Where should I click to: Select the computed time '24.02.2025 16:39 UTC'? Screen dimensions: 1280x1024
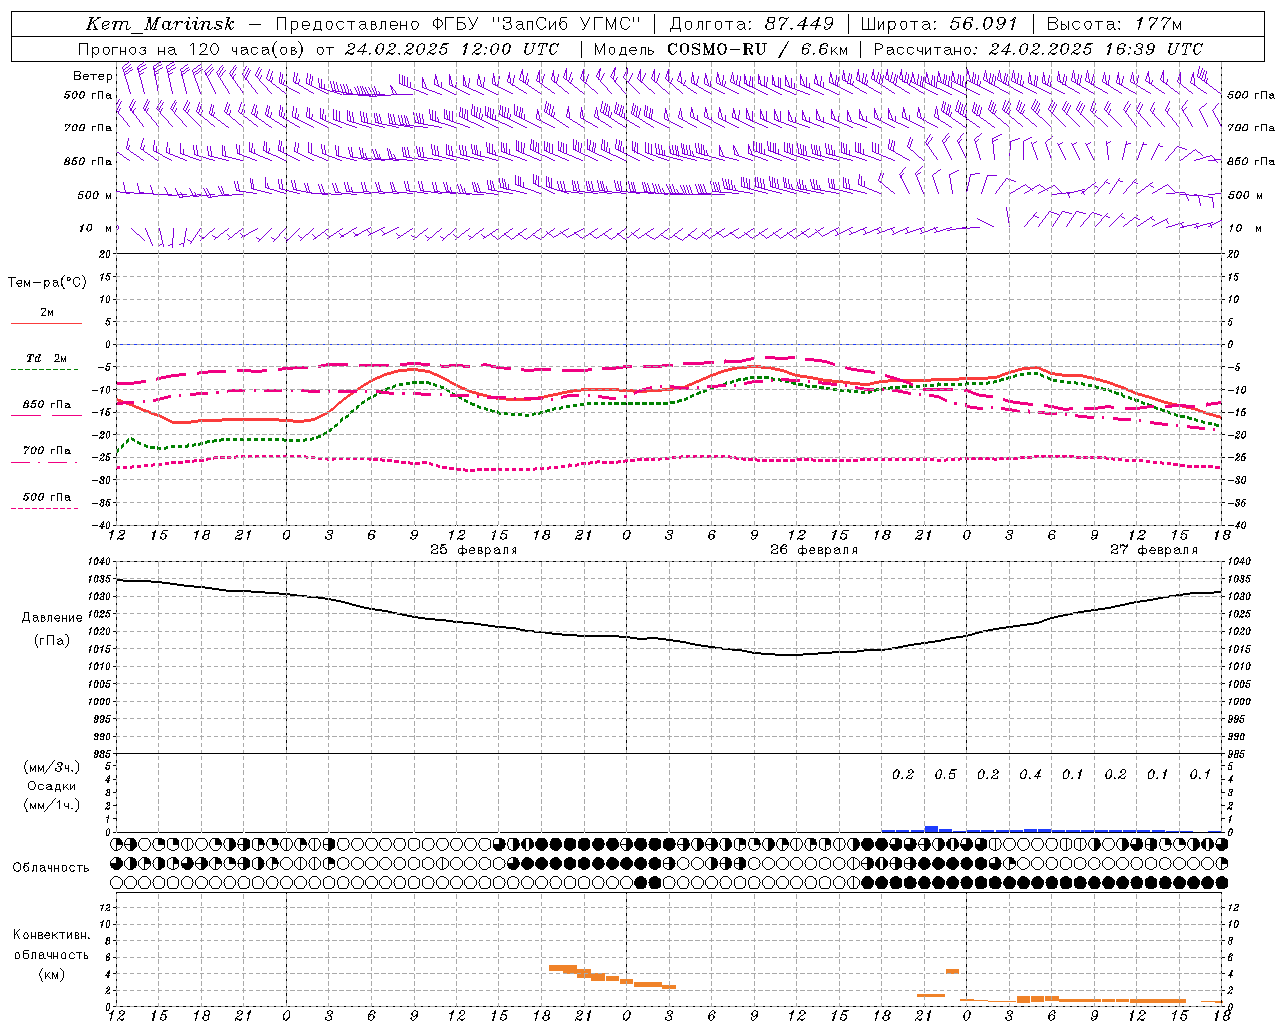point(1095,49)
